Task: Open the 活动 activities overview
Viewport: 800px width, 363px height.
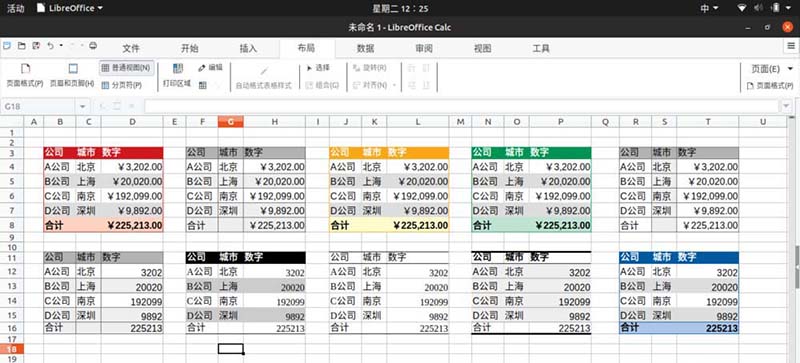Action: click(x=15, y=8)
